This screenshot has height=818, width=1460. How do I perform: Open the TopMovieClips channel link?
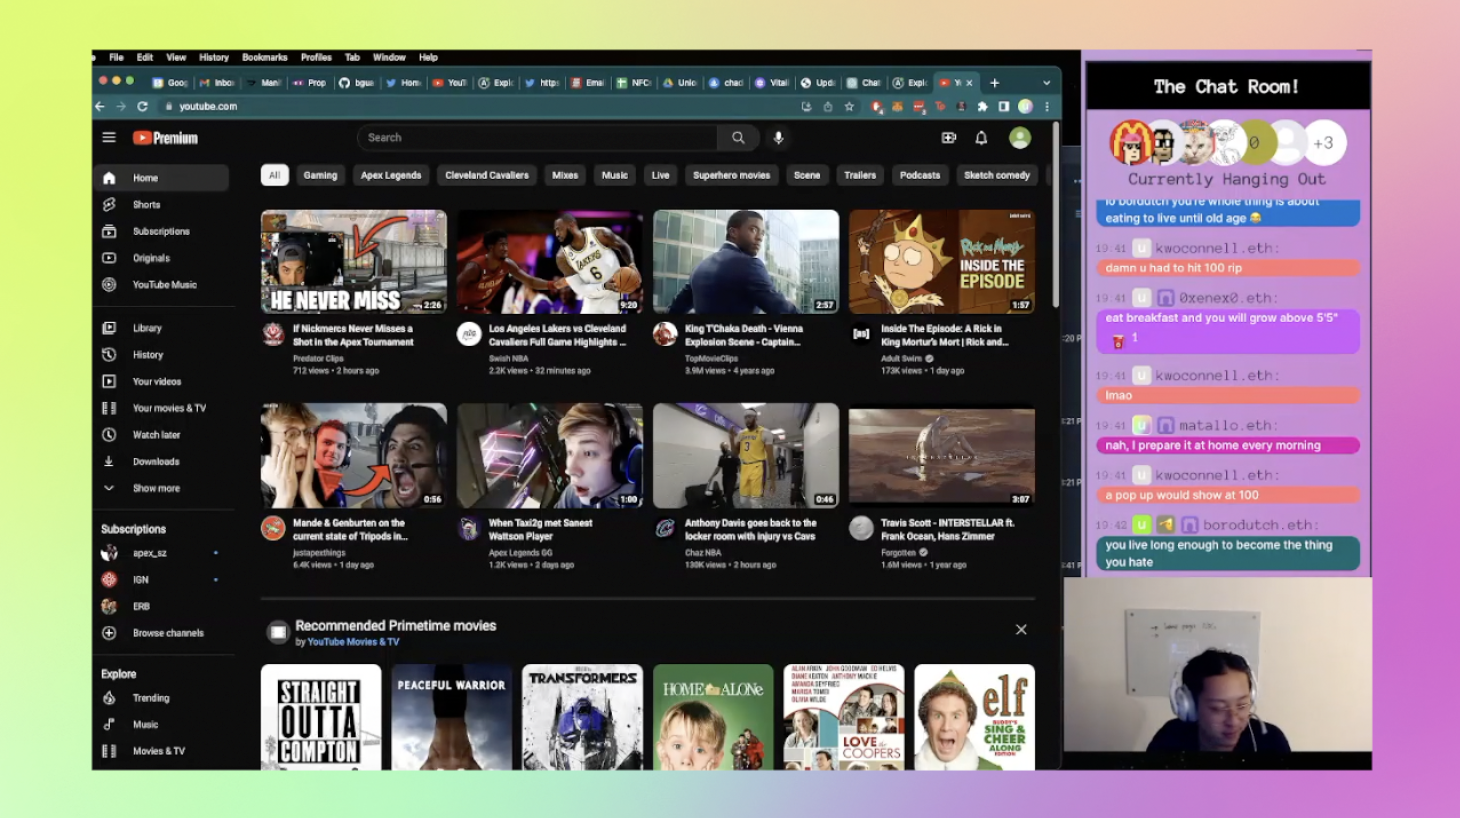[x=711, y=358]
